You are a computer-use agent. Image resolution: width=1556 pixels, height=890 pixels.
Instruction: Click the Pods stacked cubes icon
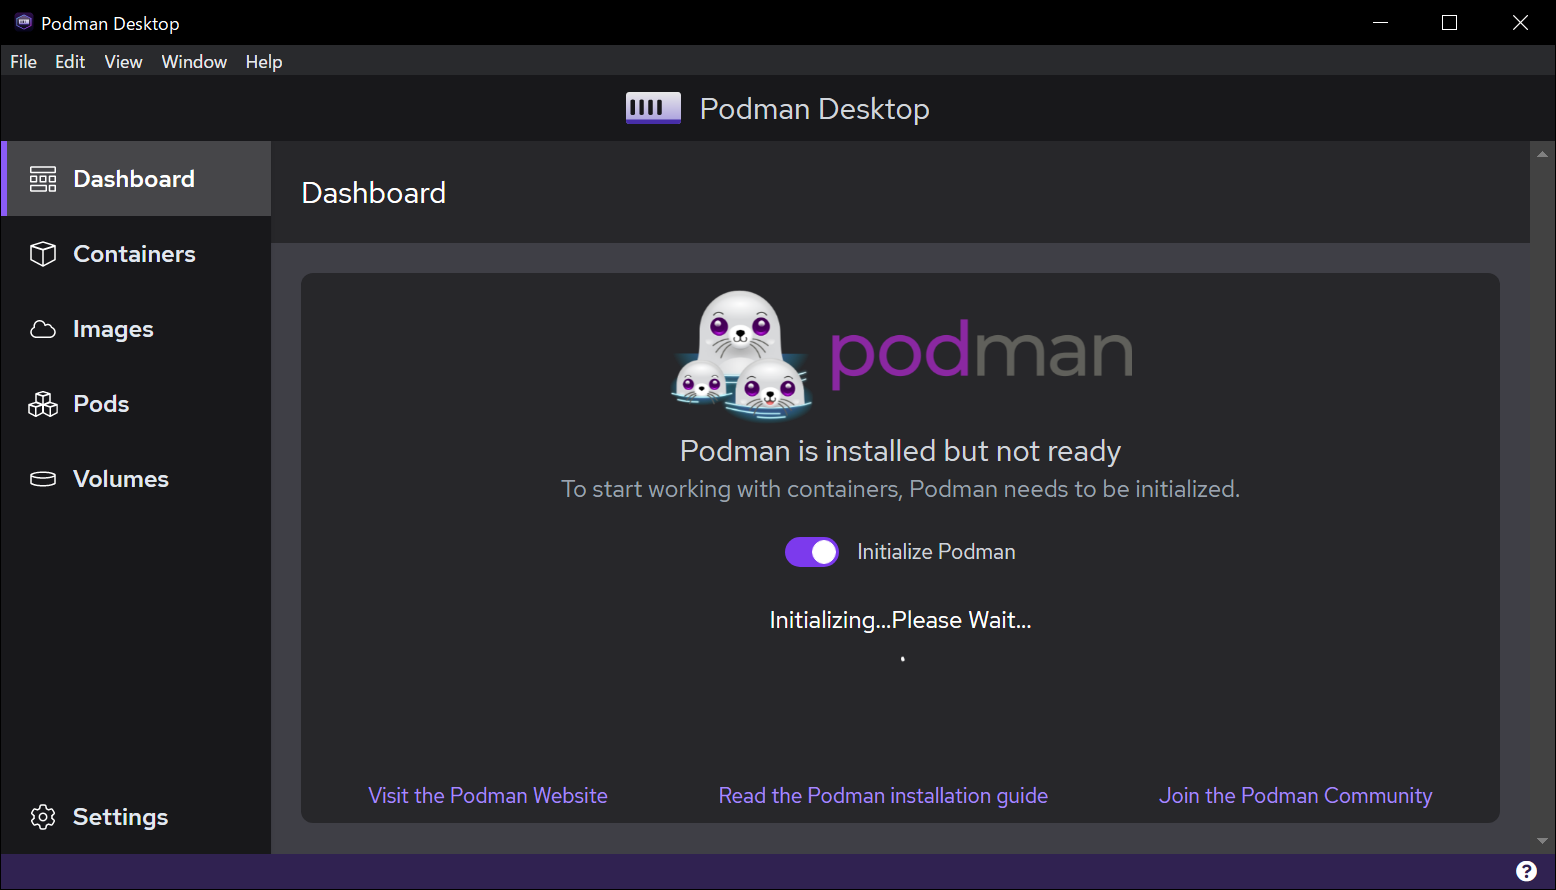[43, 404]
